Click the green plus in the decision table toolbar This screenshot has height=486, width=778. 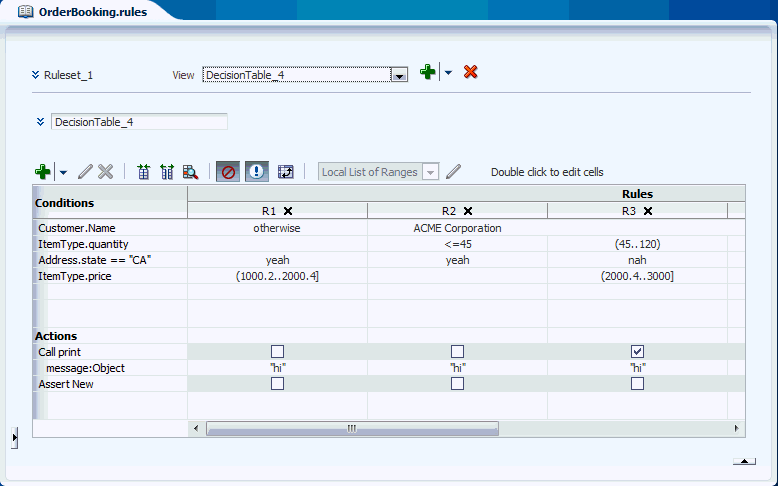coord(43,172)
